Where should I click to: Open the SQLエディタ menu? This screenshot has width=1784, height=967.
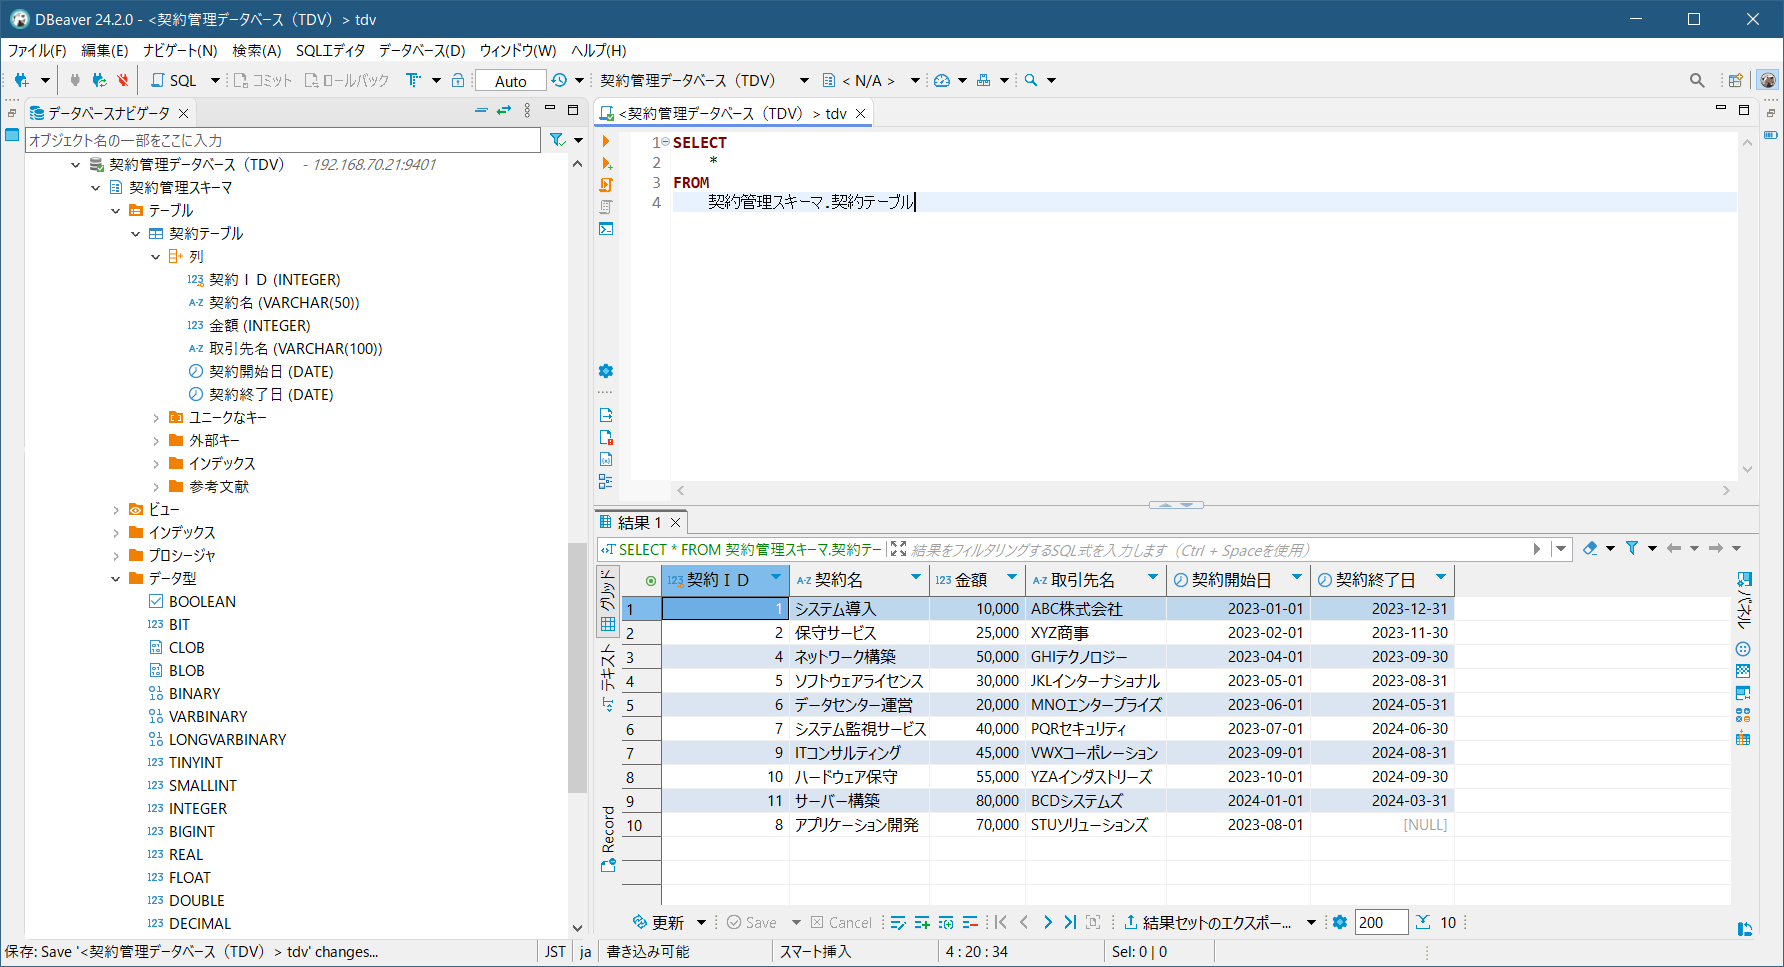click(x=330, y=50)
